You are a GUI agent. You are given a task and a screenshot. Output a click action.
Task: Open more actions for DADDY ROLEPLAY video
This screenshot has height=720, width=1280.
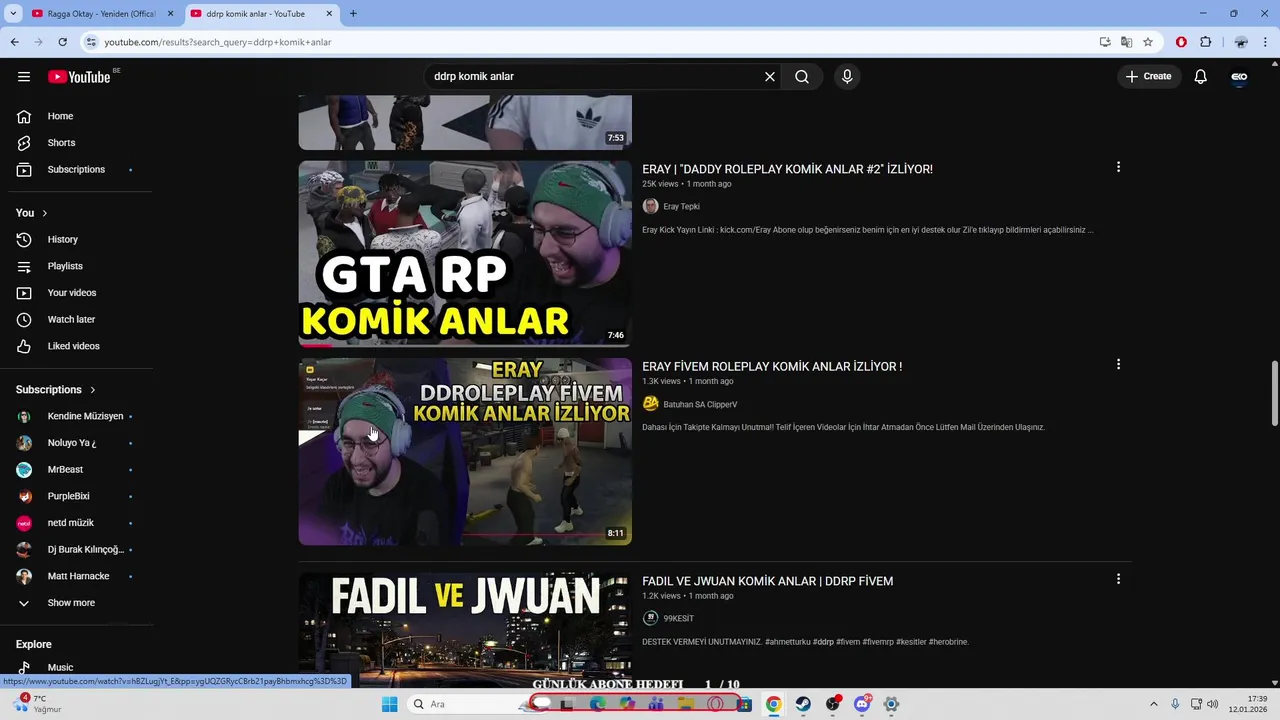(x=1118, y=168)
